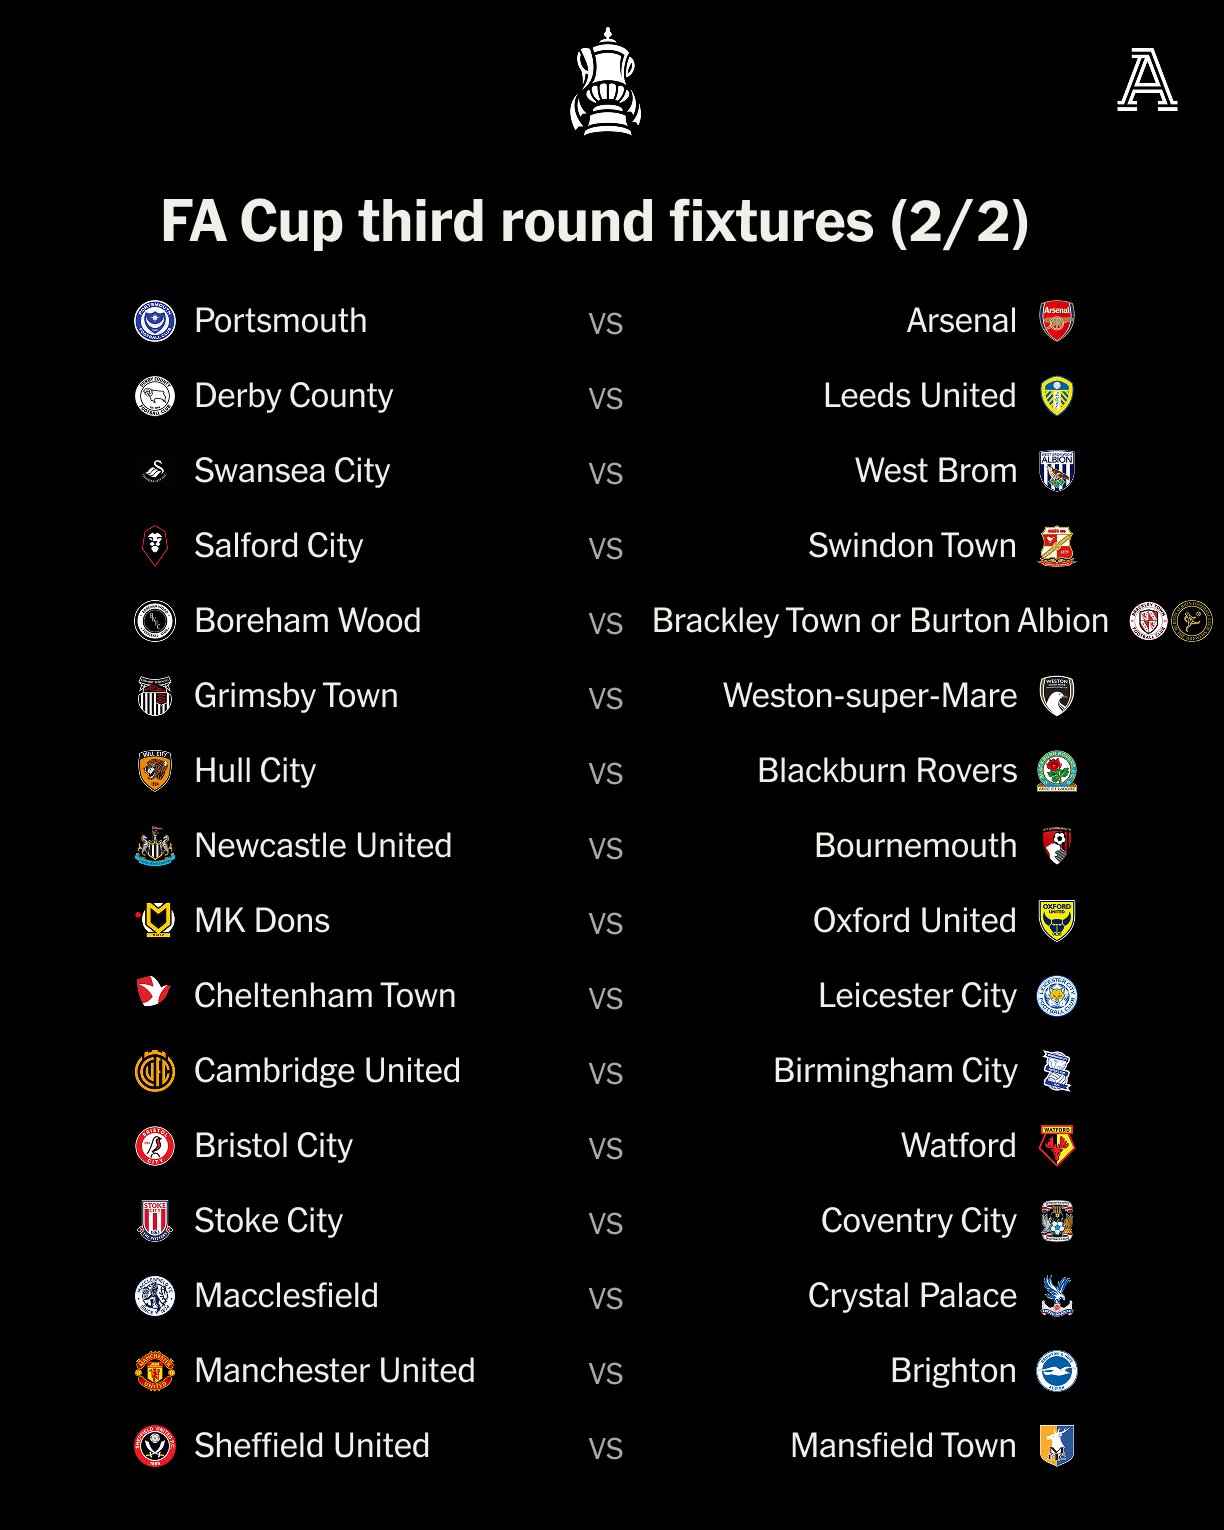Image resolution: width=1224 pixels, height=1530 pixels.
Task: Click the Brighton club crest
Action: [x=1057, y=1371]
